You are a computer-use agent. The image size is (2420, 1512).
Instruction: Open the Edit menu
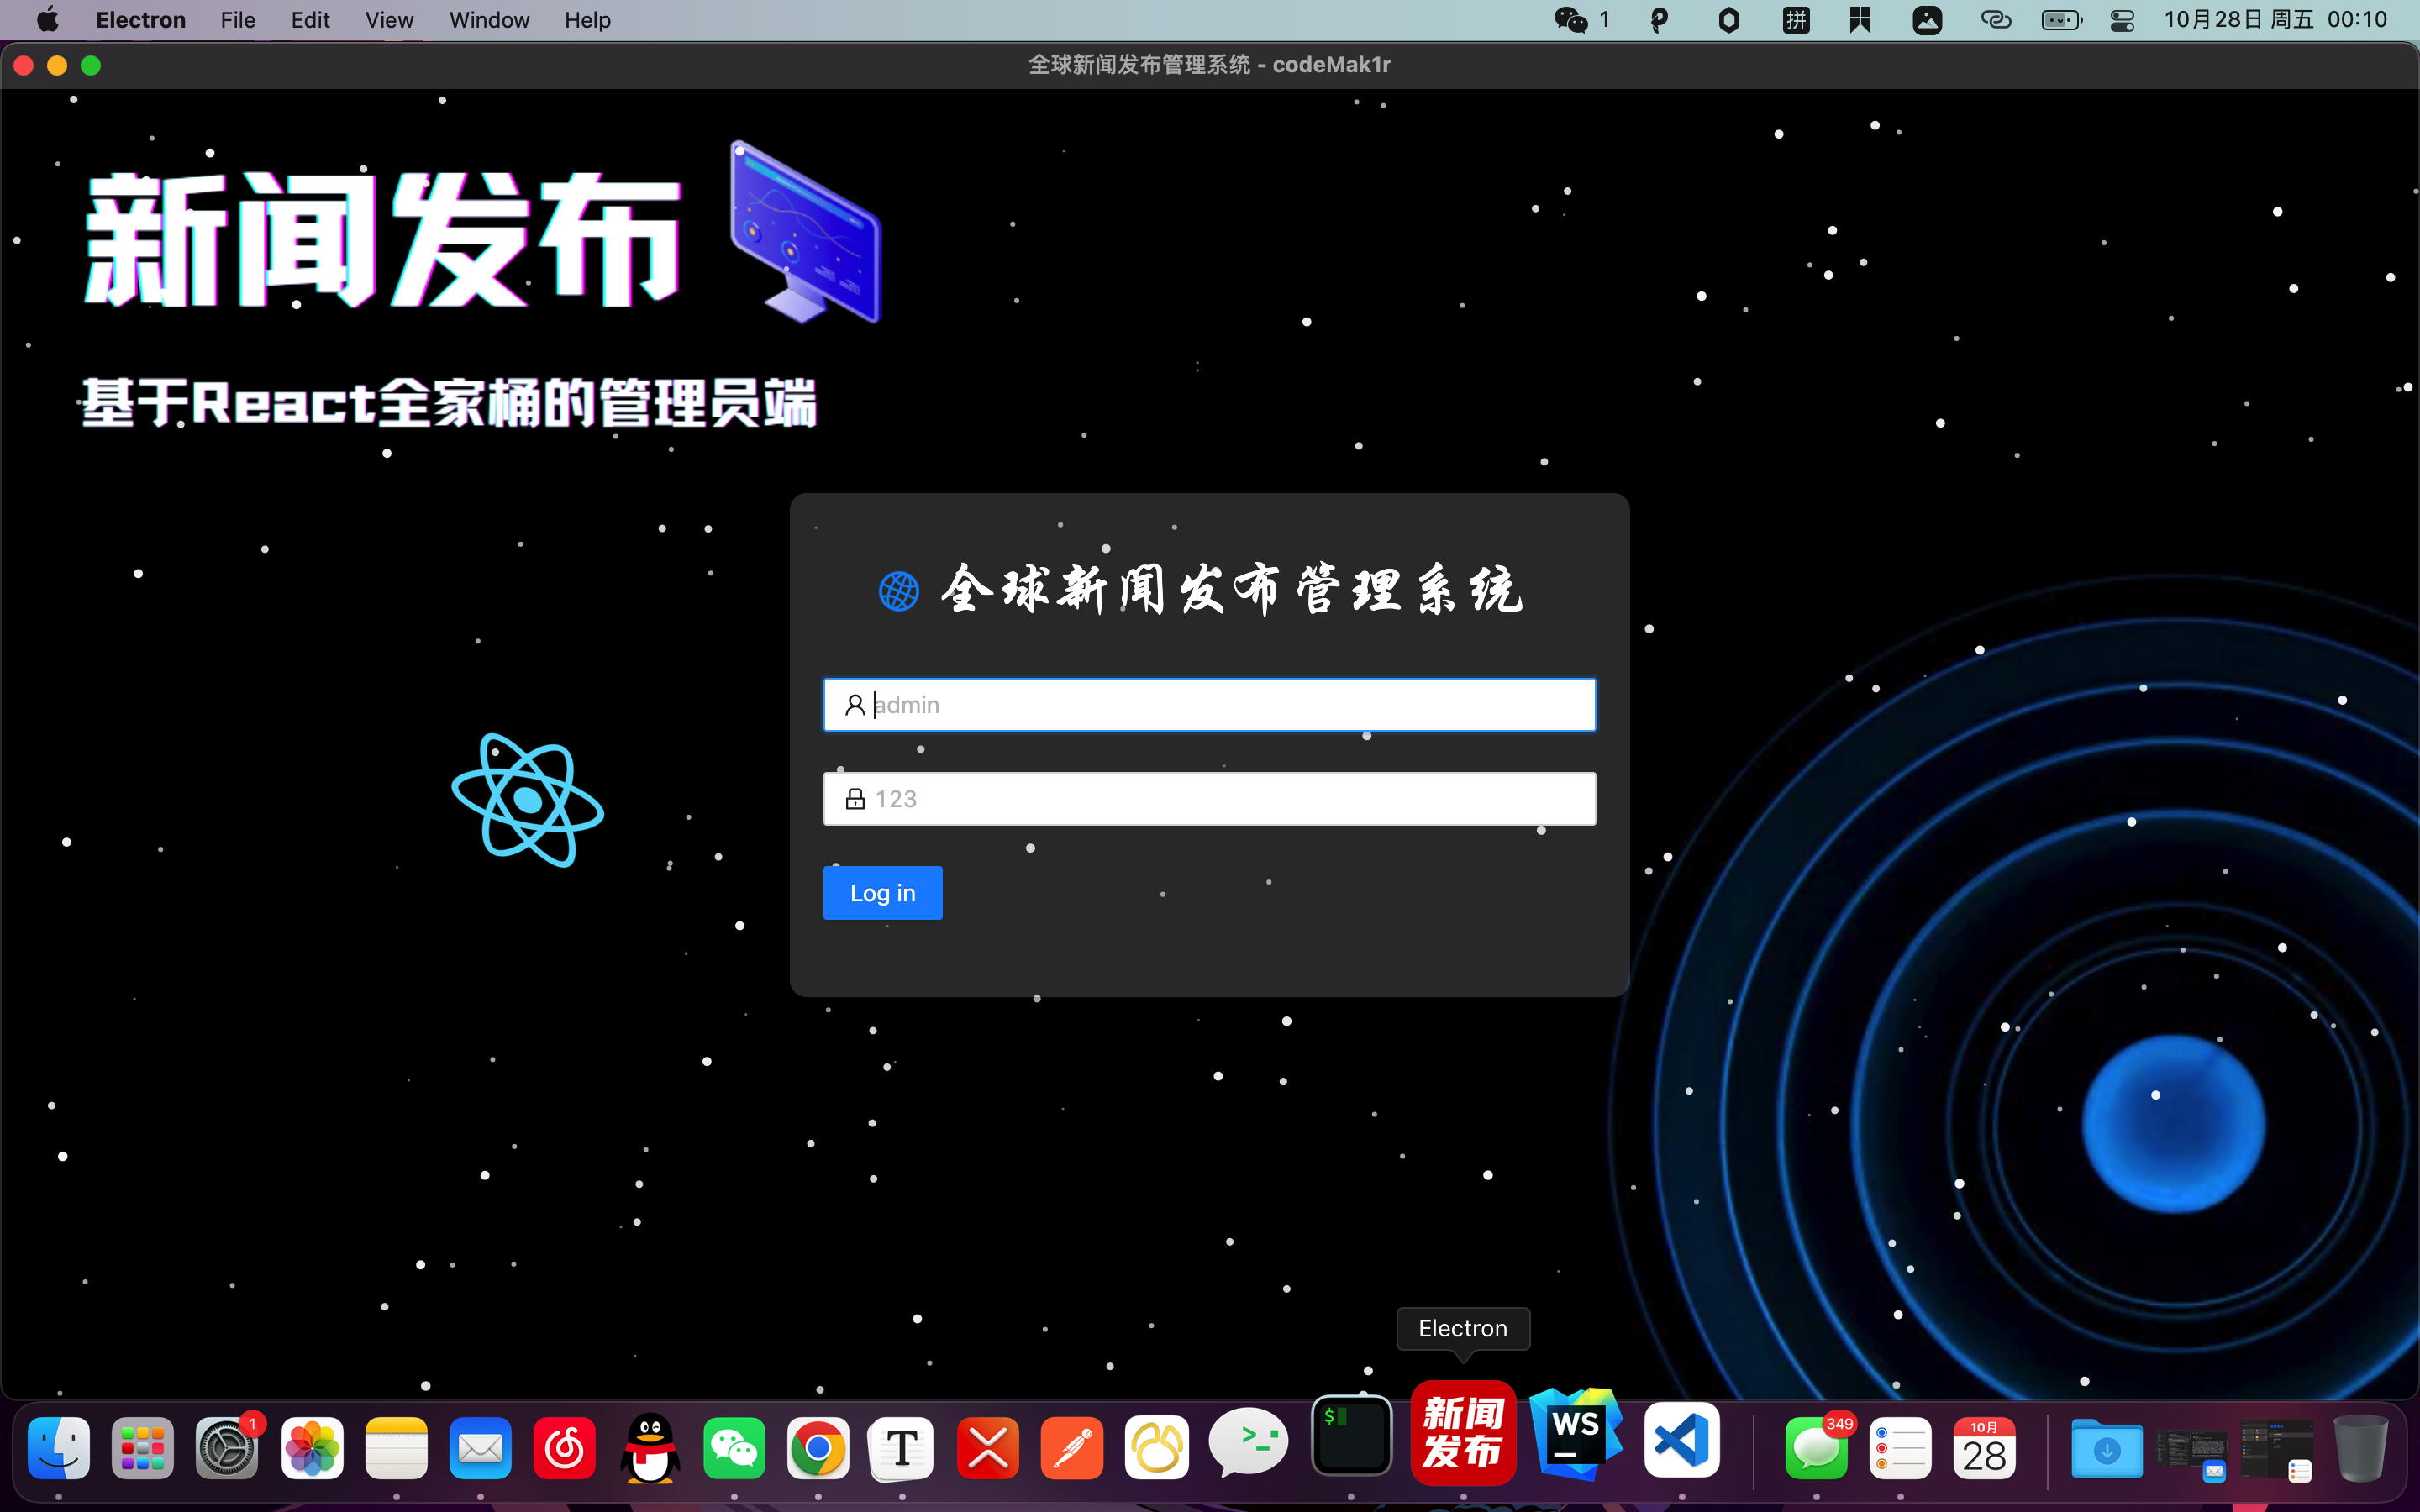(x=310, y=20)
